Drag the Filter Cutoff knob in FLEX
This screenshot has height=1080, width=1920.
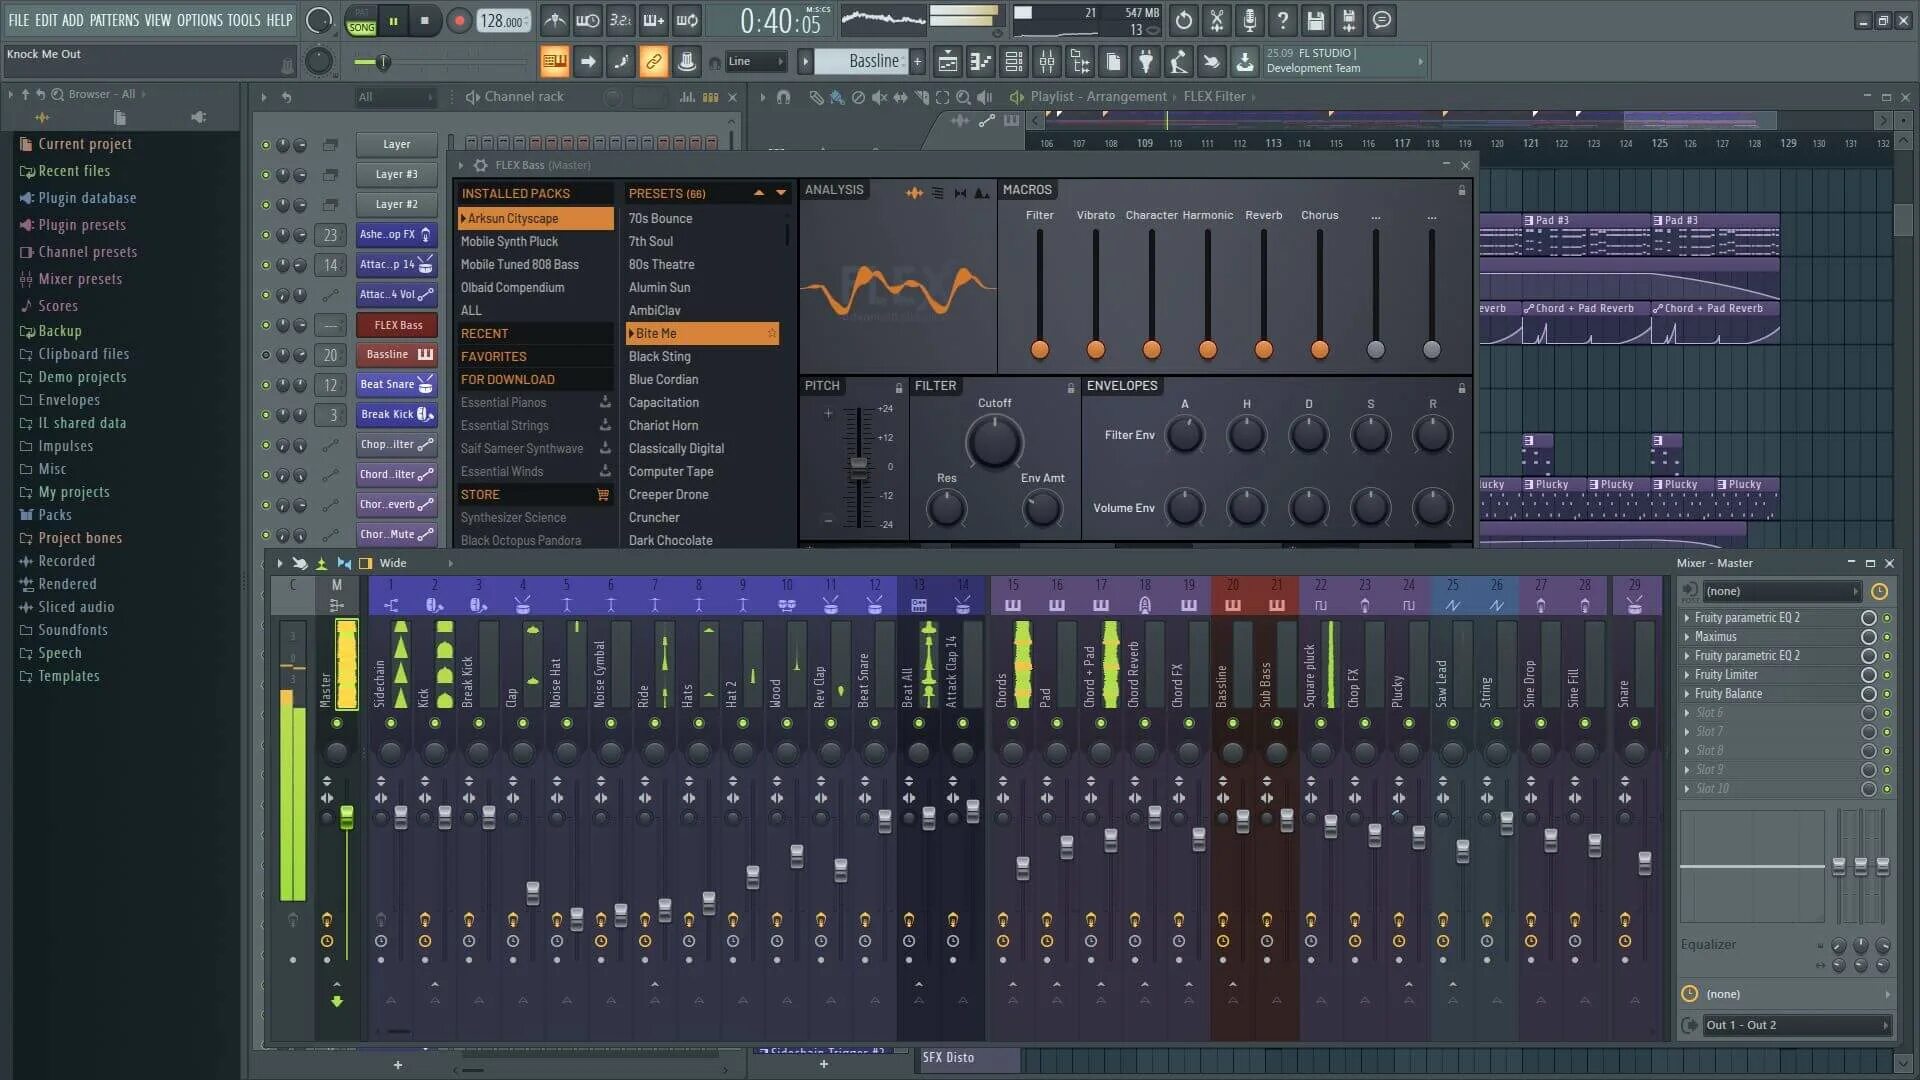point(992,443)
